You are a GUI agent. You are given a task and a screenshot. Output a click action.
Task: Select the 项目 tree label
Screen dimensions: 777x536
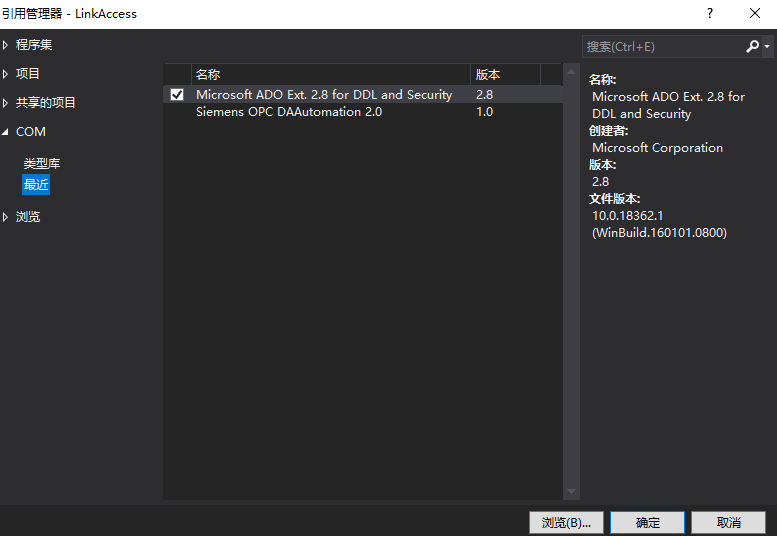(x=27, y=74)
